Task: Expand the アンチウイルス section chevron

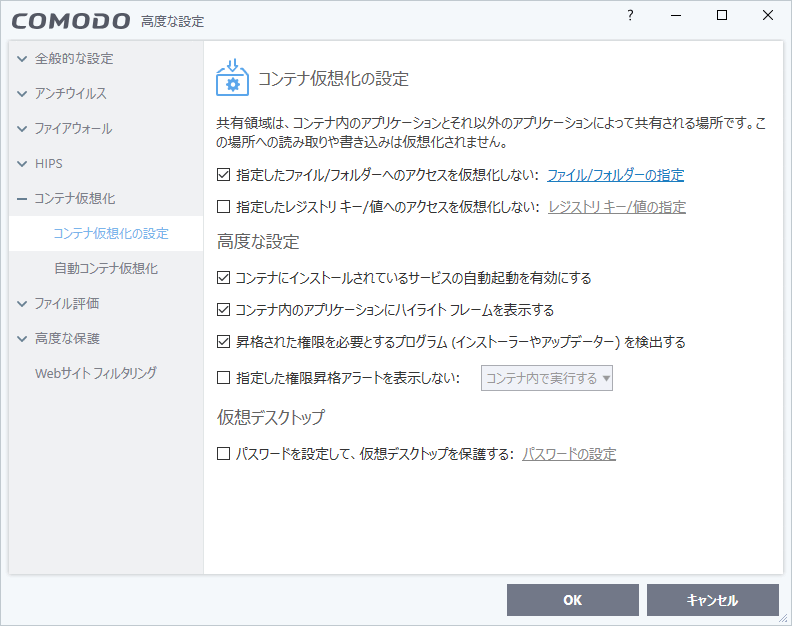Action: point(22,93)
